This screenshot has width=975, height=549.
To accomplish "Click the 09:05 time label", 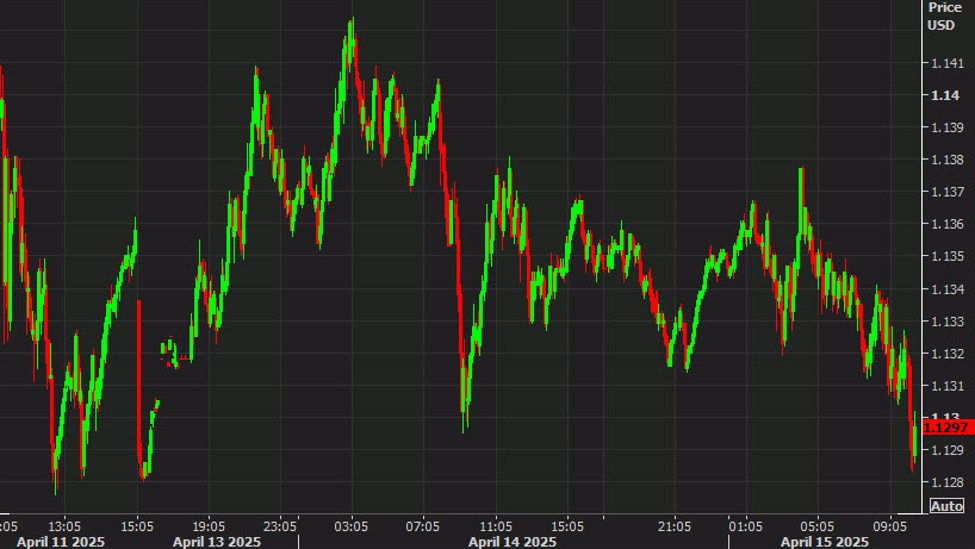I will (890, 527).
